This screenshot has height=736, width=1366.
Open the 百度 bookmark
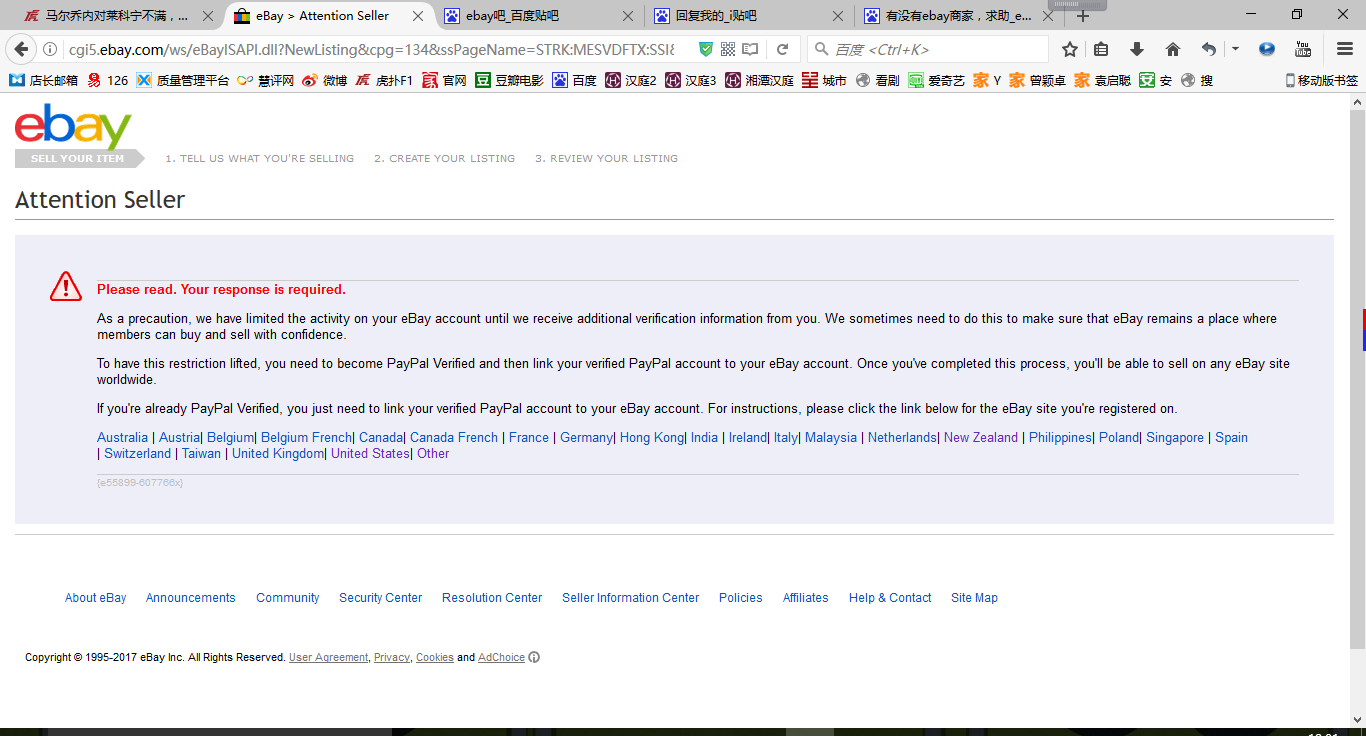[x=575, y=80]
